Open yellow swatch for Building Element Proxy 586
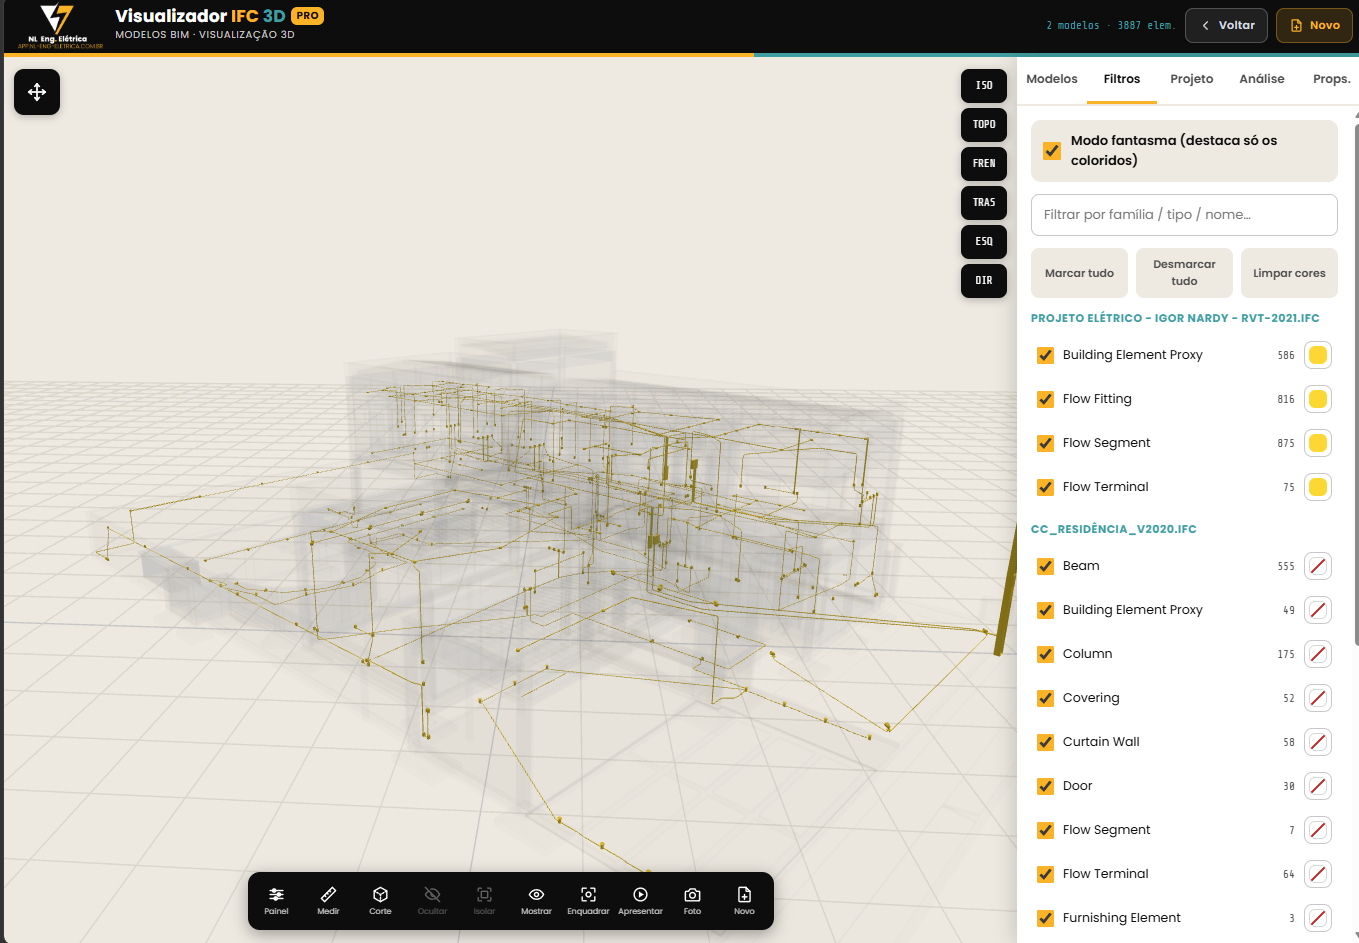1359x943 pixels. click(1318, 355)
